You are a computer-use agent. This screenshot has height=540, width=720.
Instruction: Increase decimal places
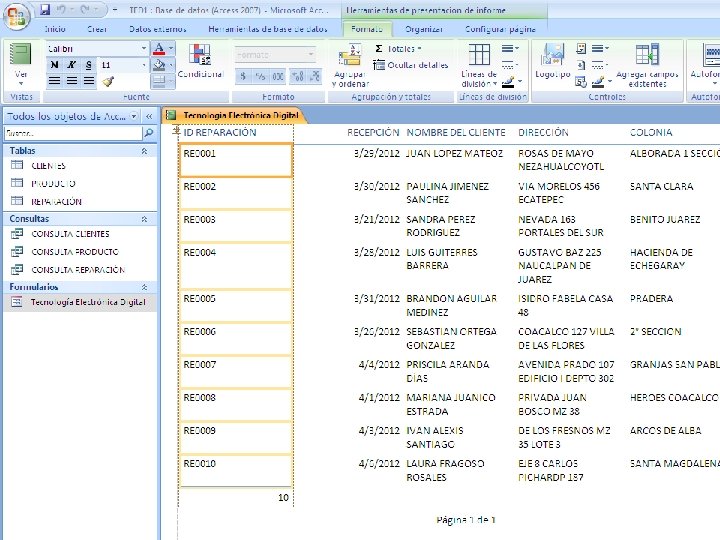[298, 77]
